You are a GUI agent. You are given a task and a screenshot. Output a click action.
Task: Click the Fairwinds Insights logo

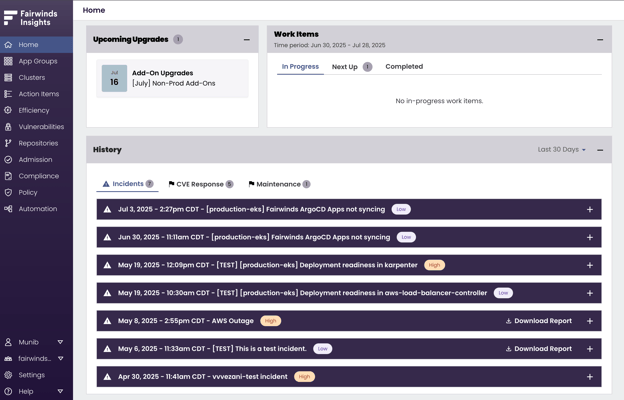[x=31, y=18]
